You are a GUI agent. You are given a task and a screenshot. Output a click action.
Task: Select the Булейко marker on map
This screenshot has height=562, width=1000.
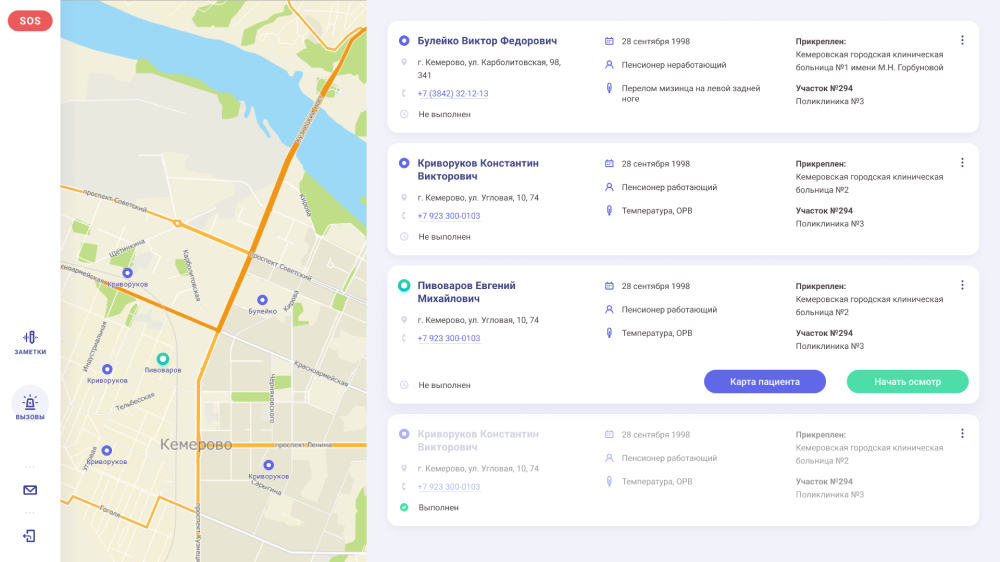(262, 300)
